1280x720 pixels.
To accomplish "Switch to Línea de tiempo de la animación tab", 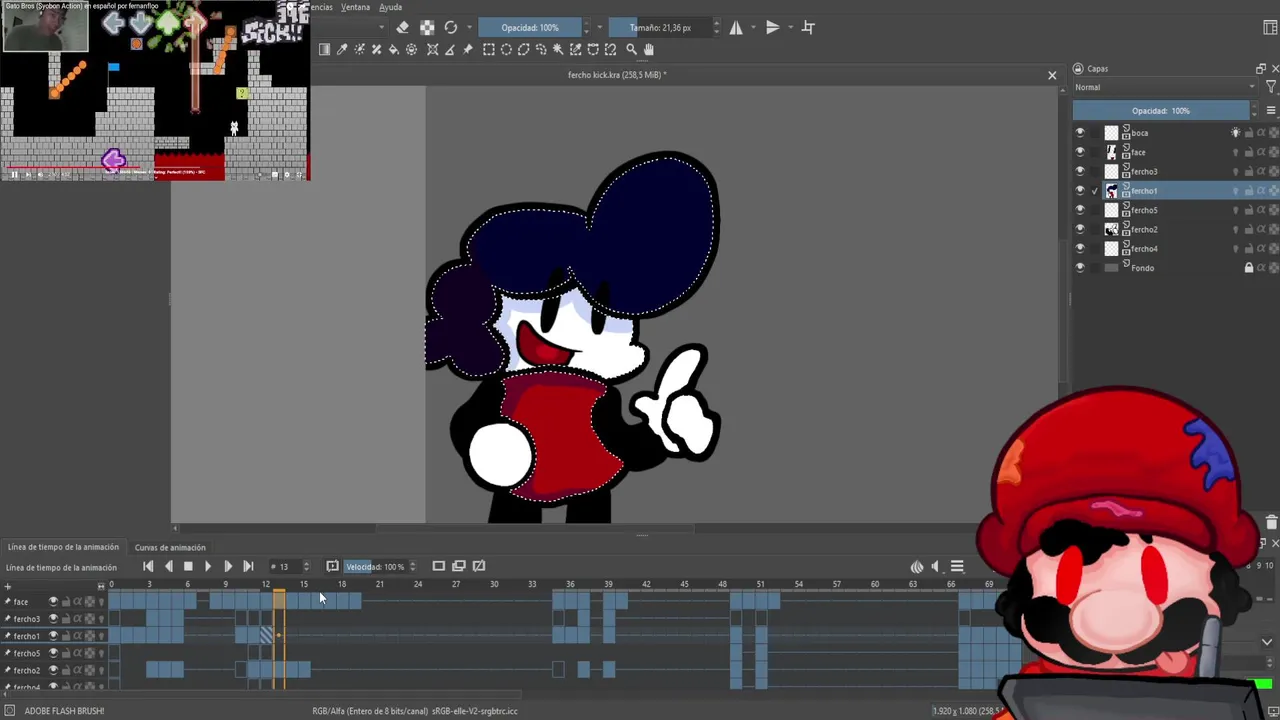I will point(63,547).
